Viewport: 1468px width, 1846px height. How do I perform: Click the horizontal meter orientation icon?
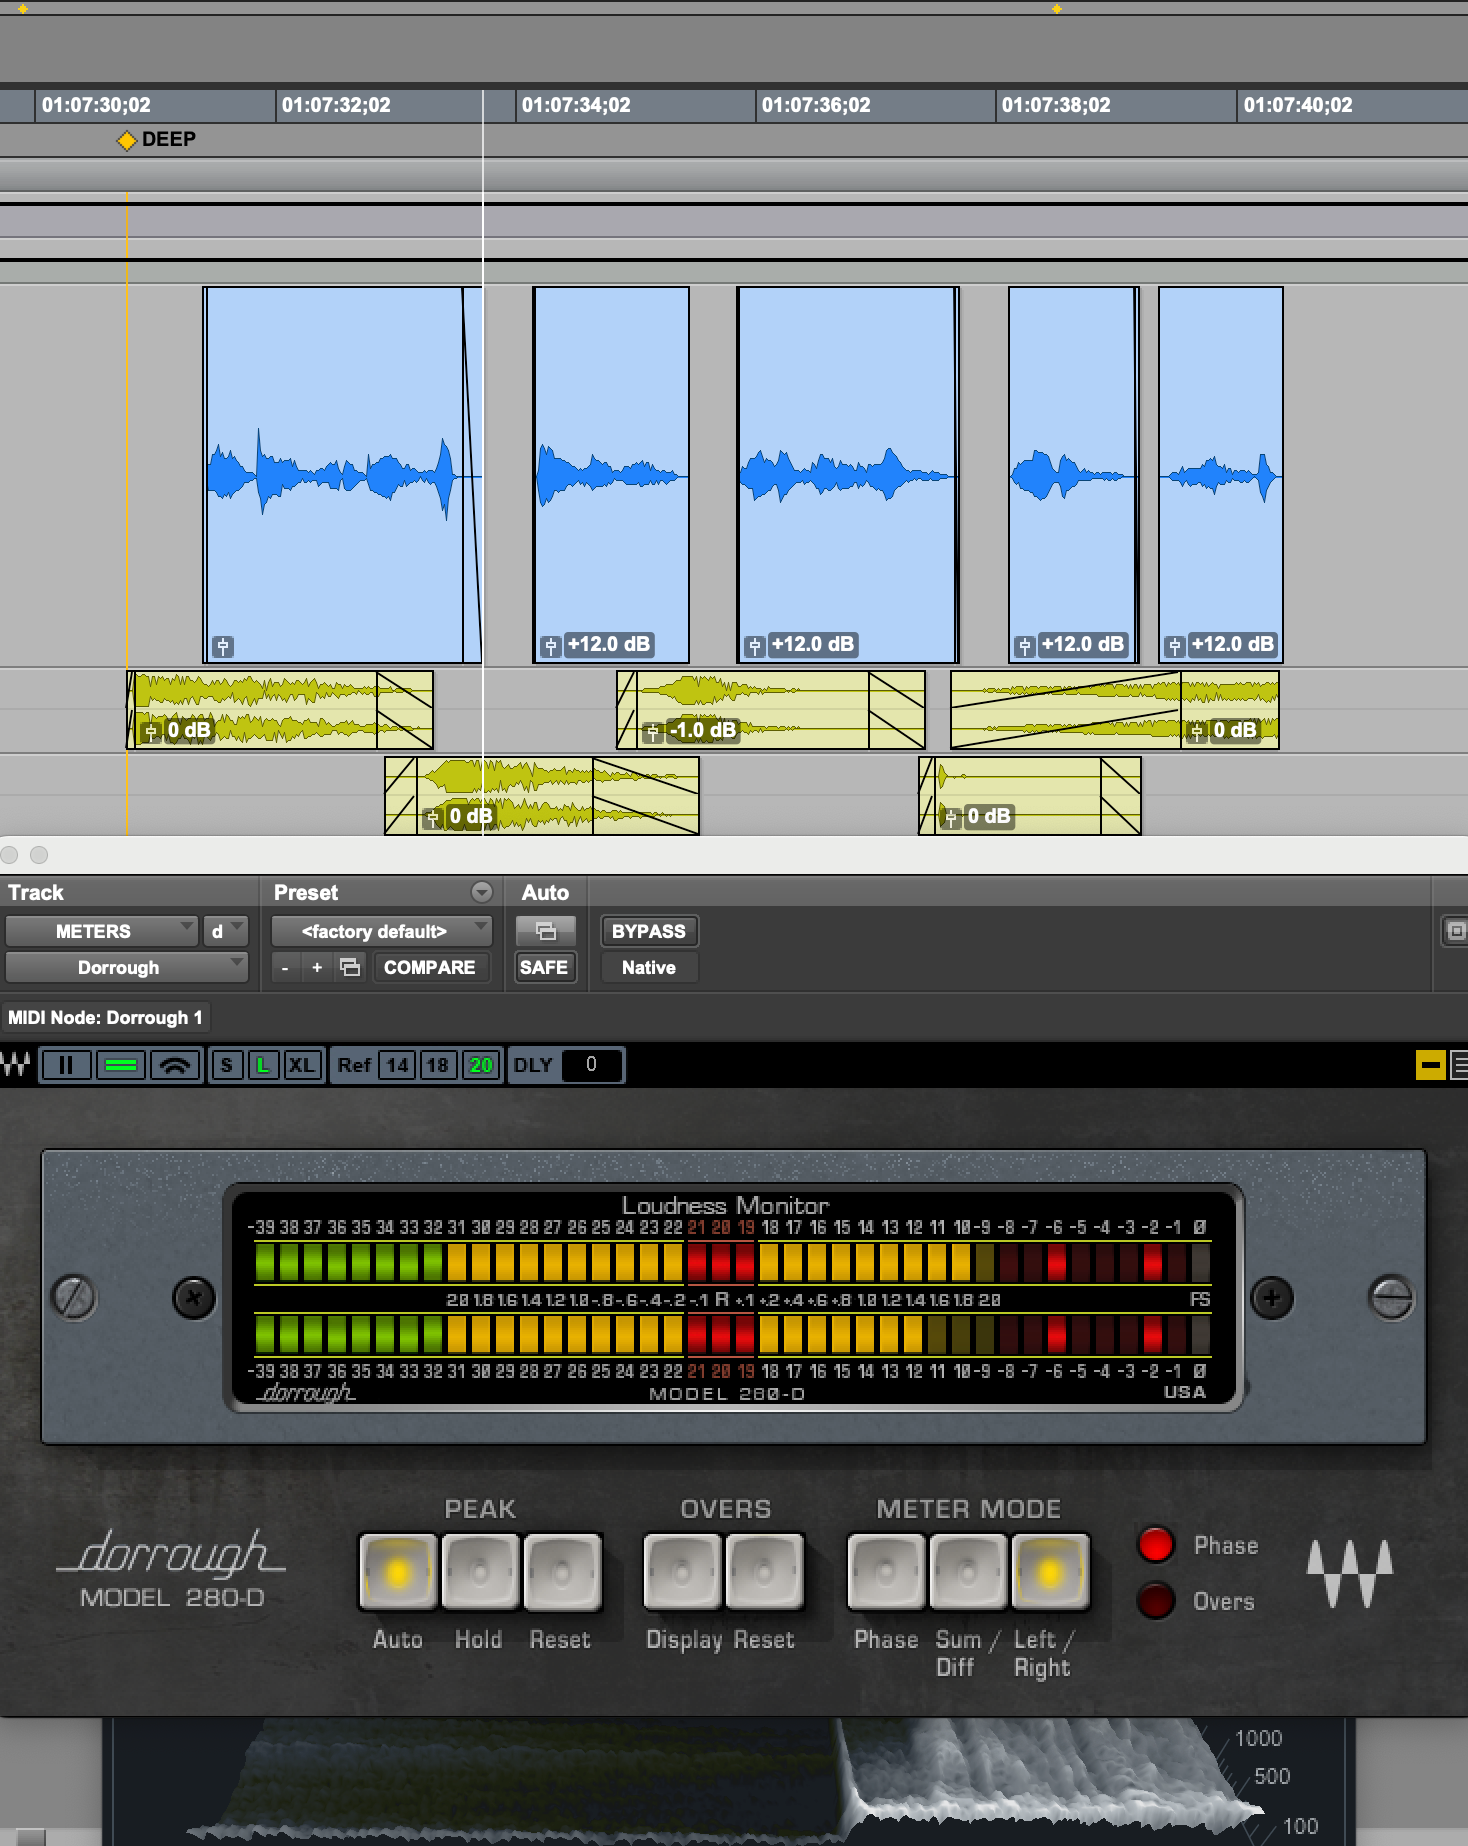121,1065
